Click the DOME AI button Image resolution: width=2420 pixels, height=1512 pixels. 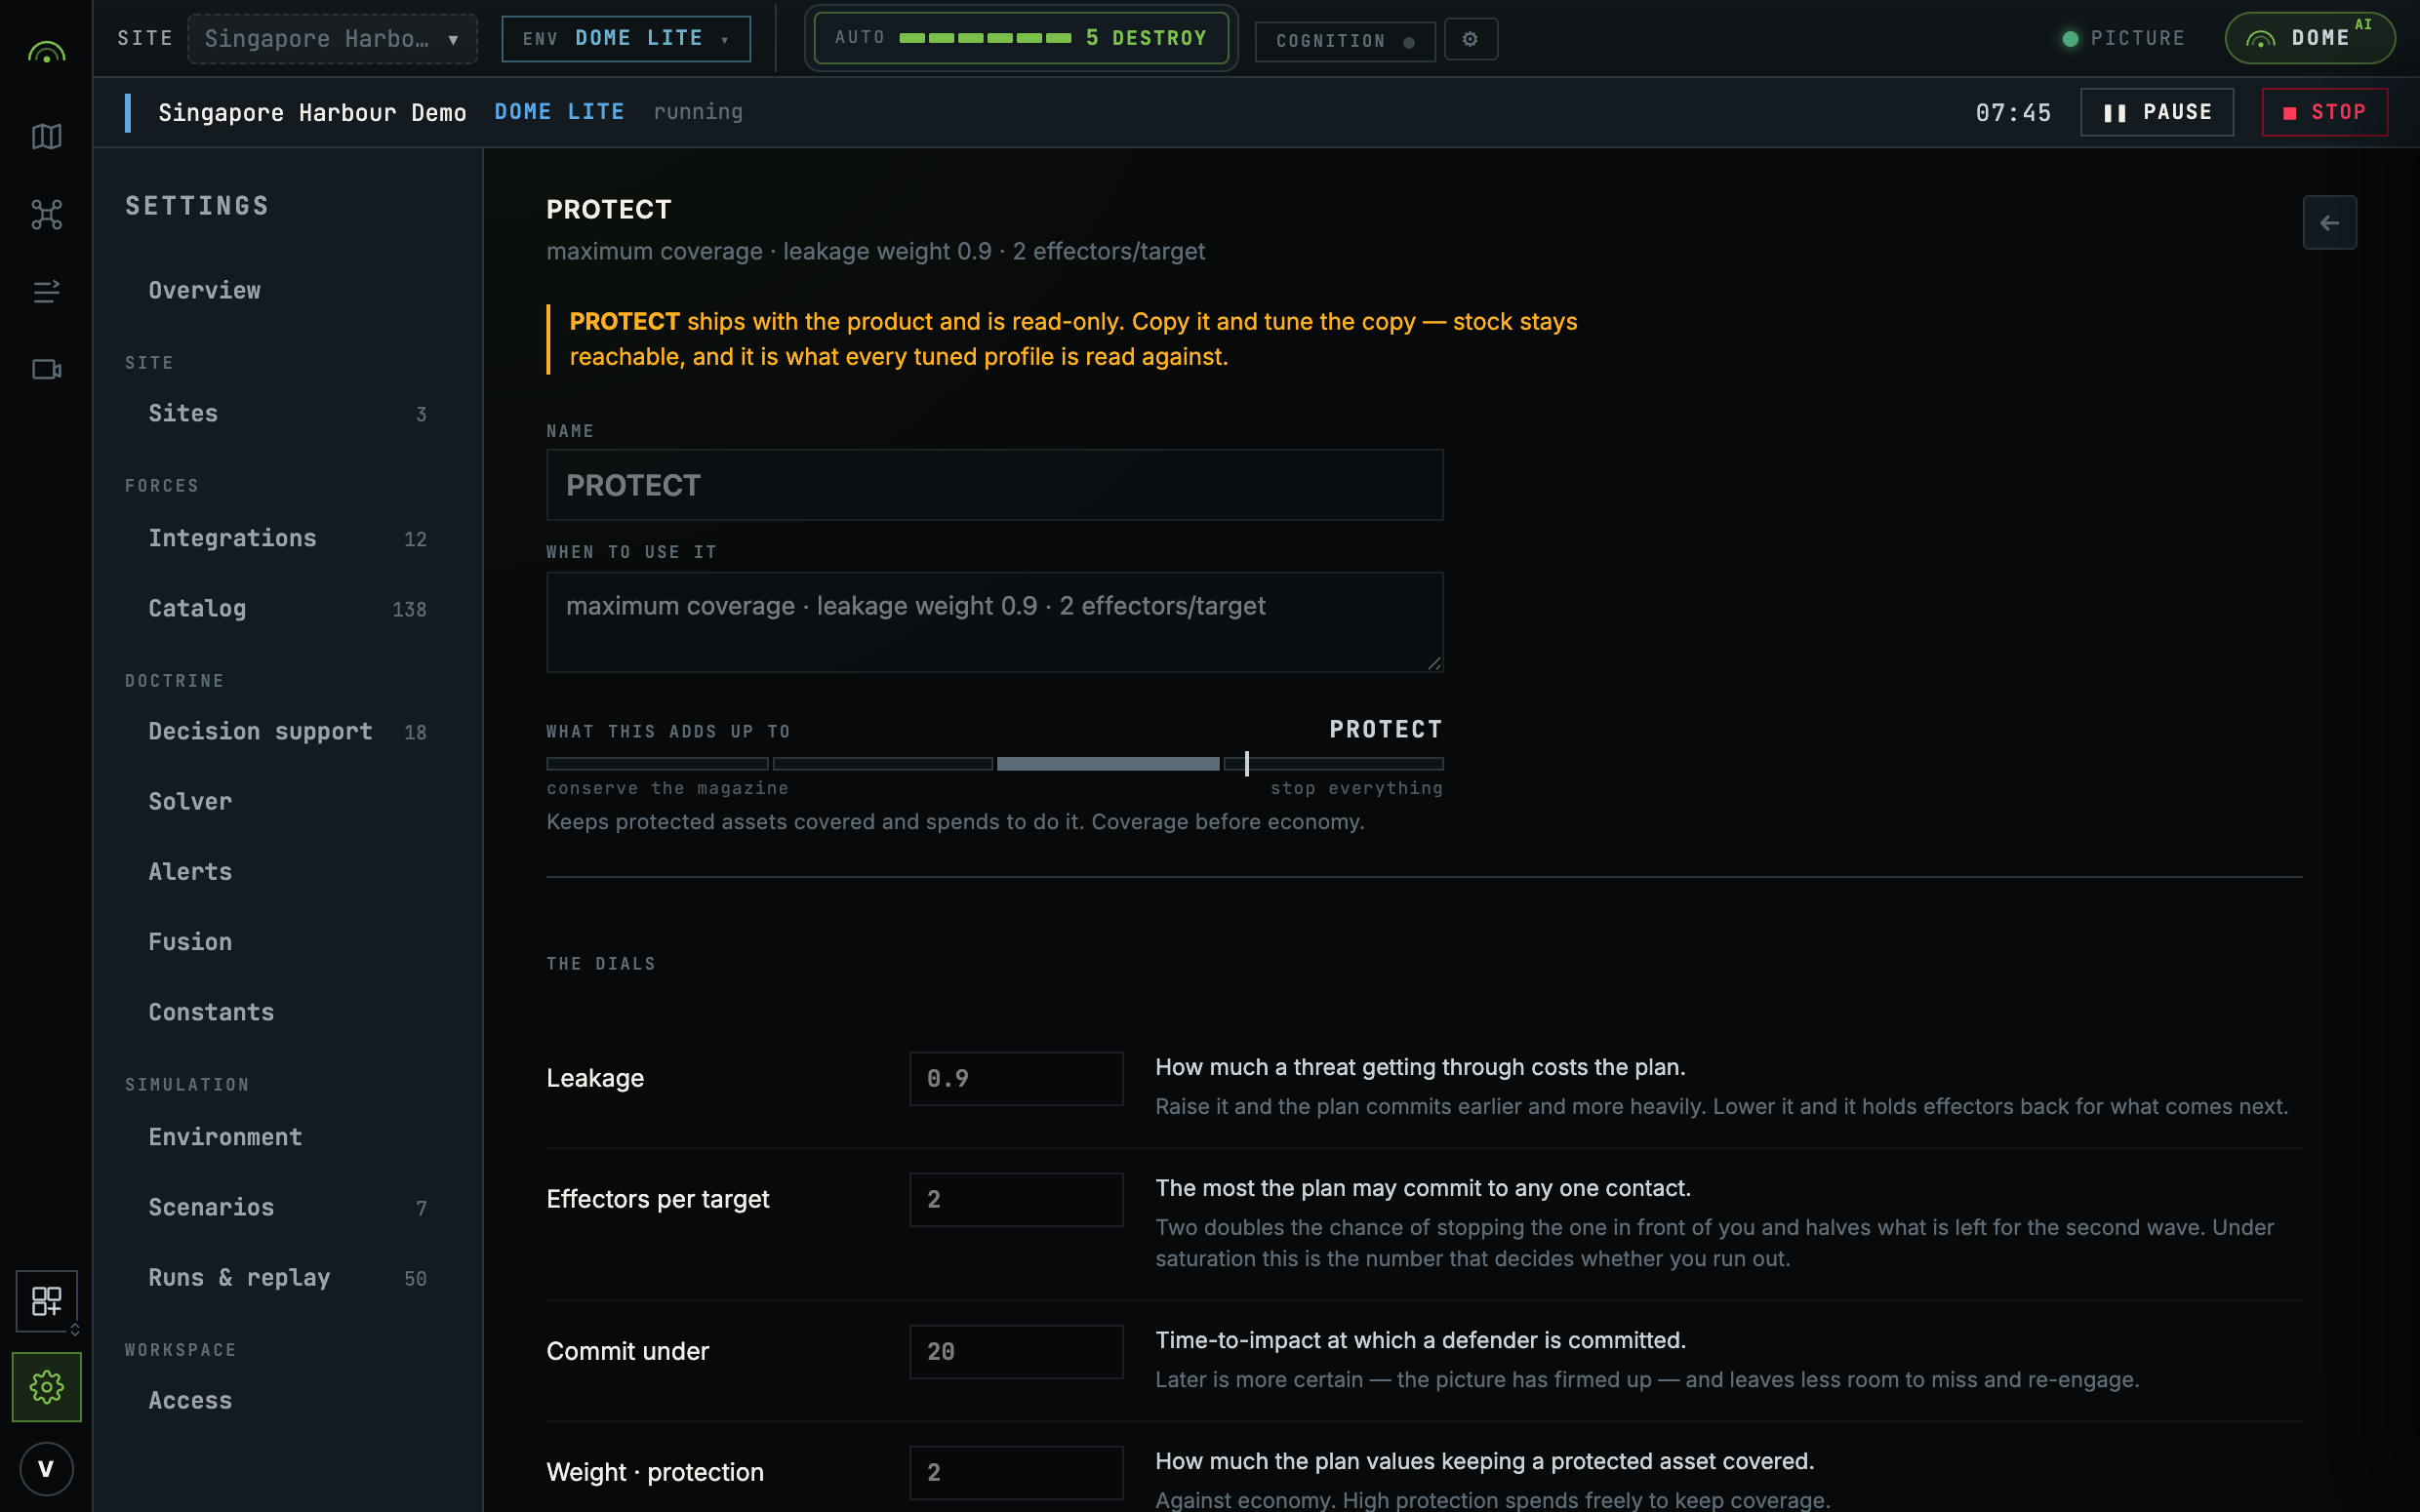point(2309,38)
